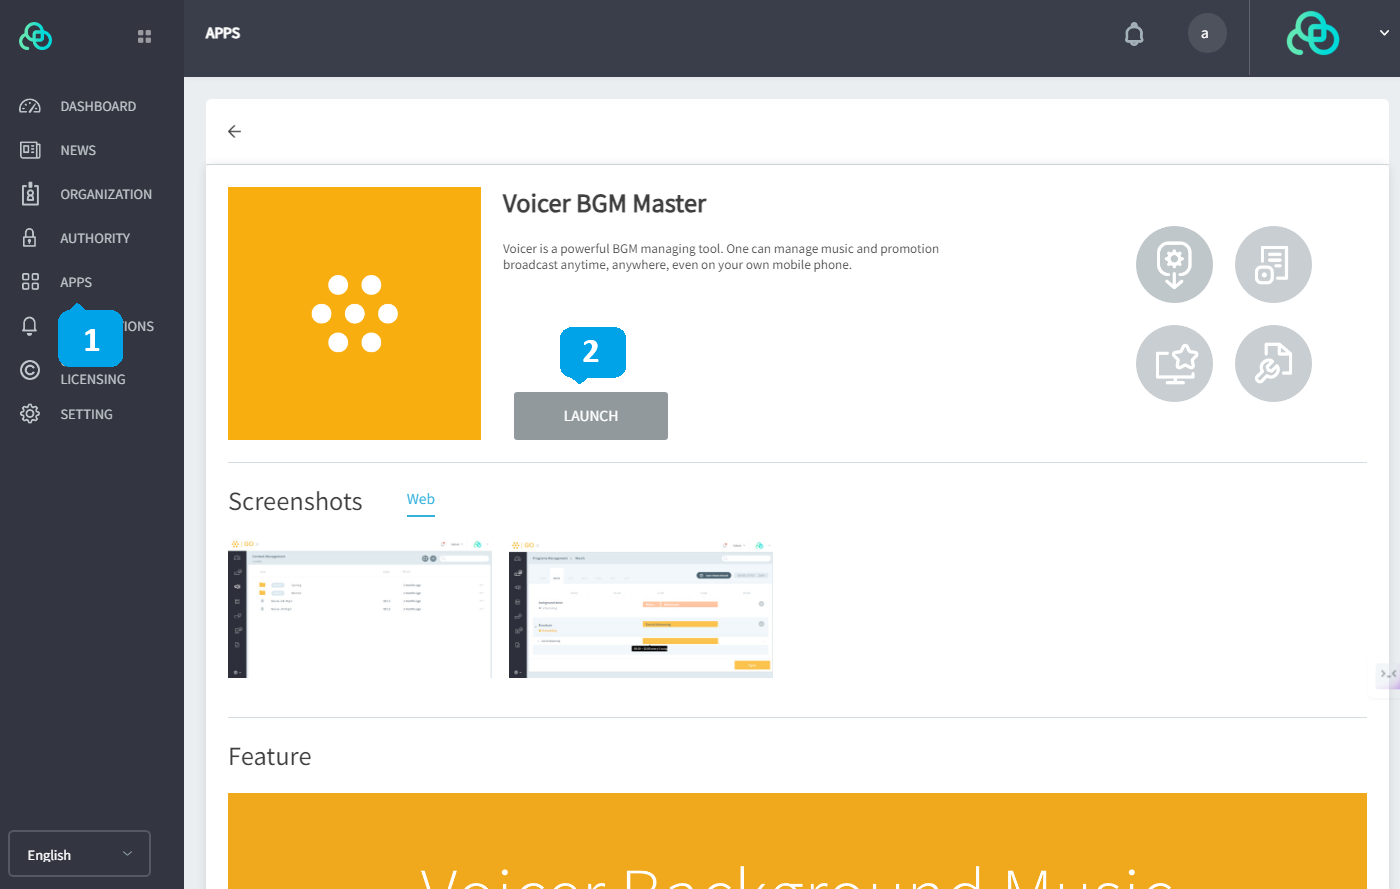Select the Web screenshots tab
Viewport: 1400px width, 889px height.
(x=421, y=499)
